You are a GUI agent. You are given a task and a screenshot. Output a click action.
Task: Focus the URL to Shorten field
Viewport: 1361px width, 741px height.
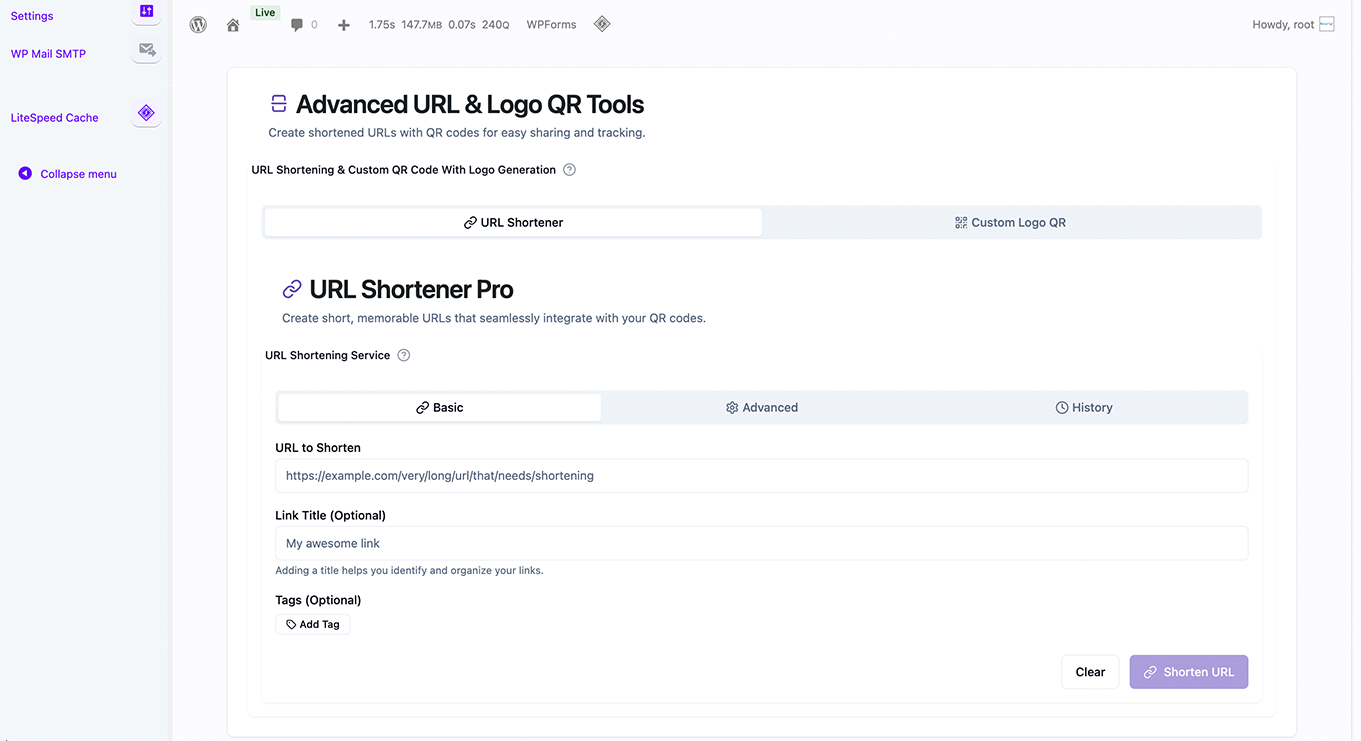coord(761,476)
